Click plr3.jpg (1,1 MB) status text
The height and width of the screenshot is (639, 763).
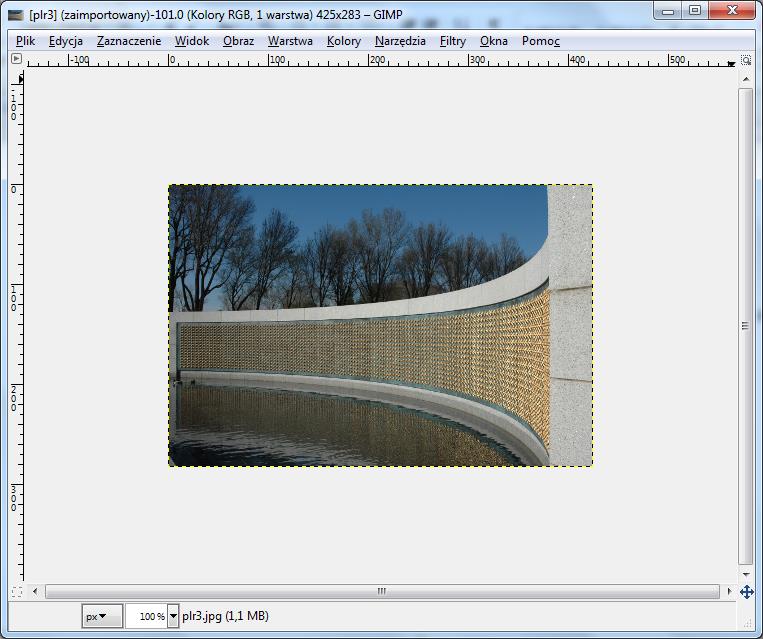[x=225, y=616]
